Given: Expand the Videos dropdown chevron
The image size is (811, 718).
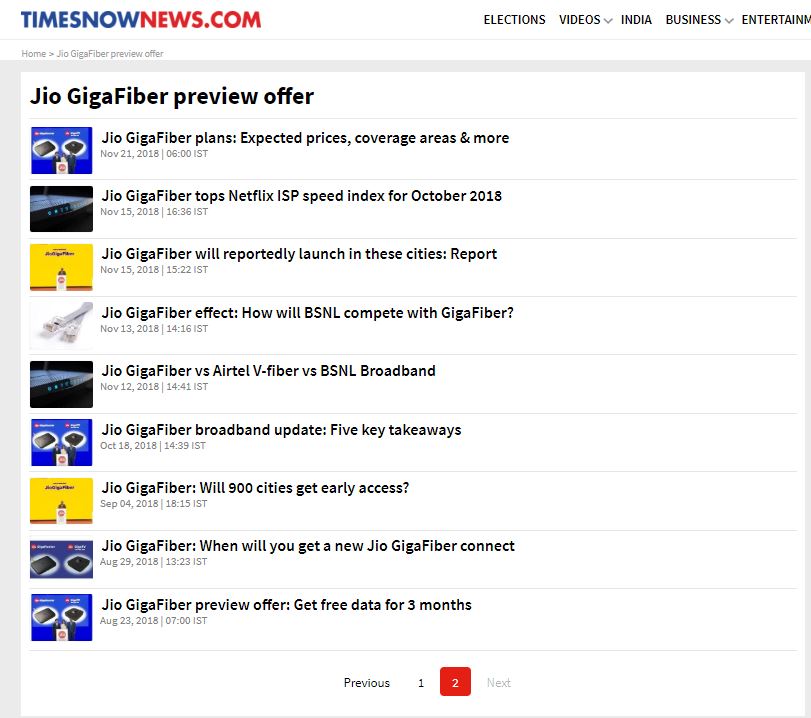Looking at the screenshot, I should point(608,21).
